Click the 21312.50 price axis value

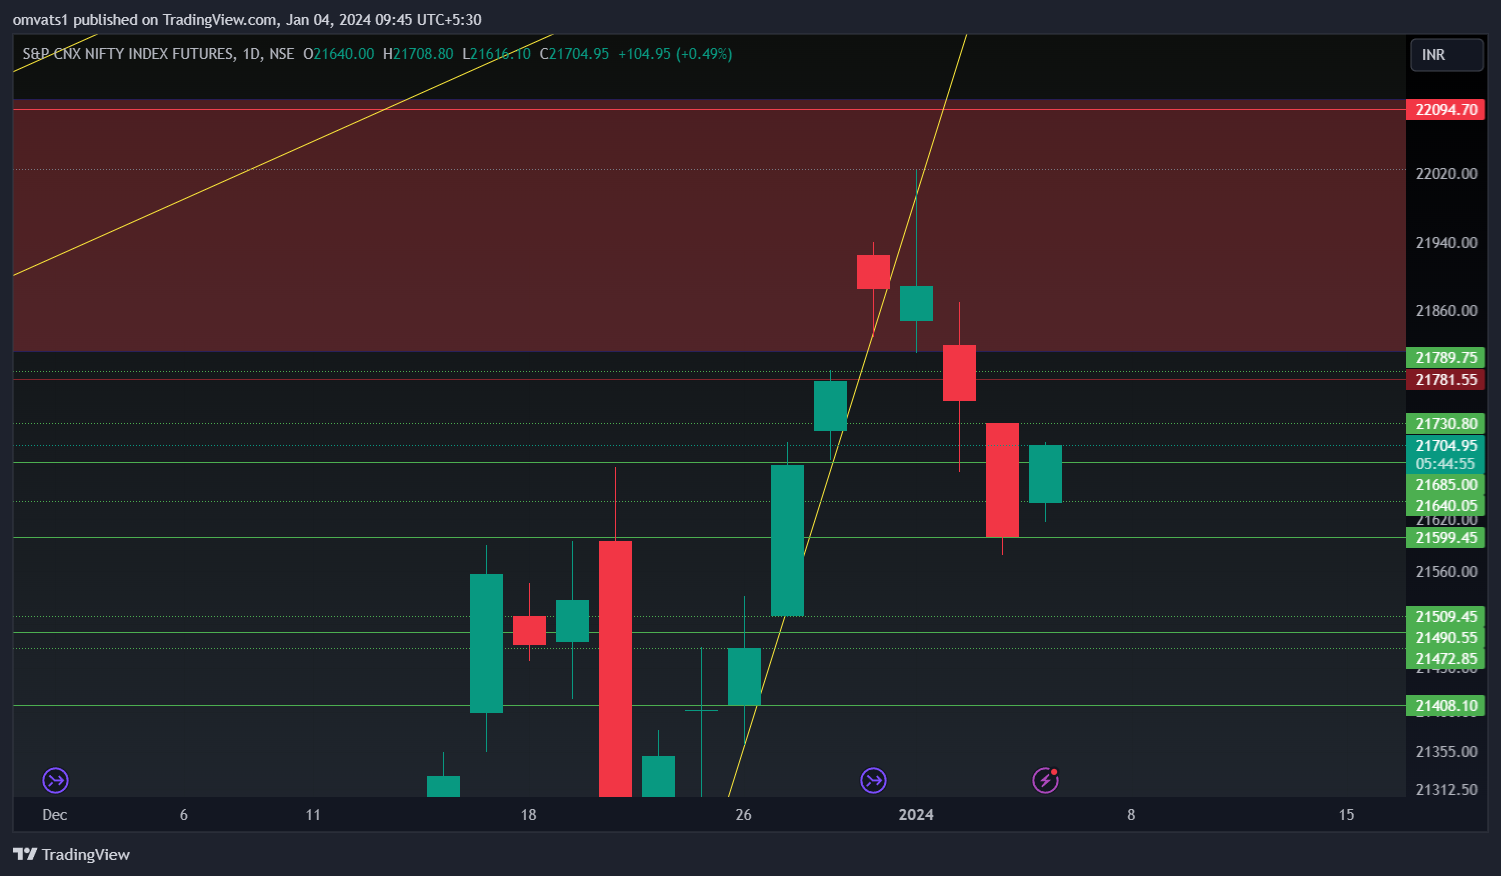pyautogui.click(x=1446, y=790)
